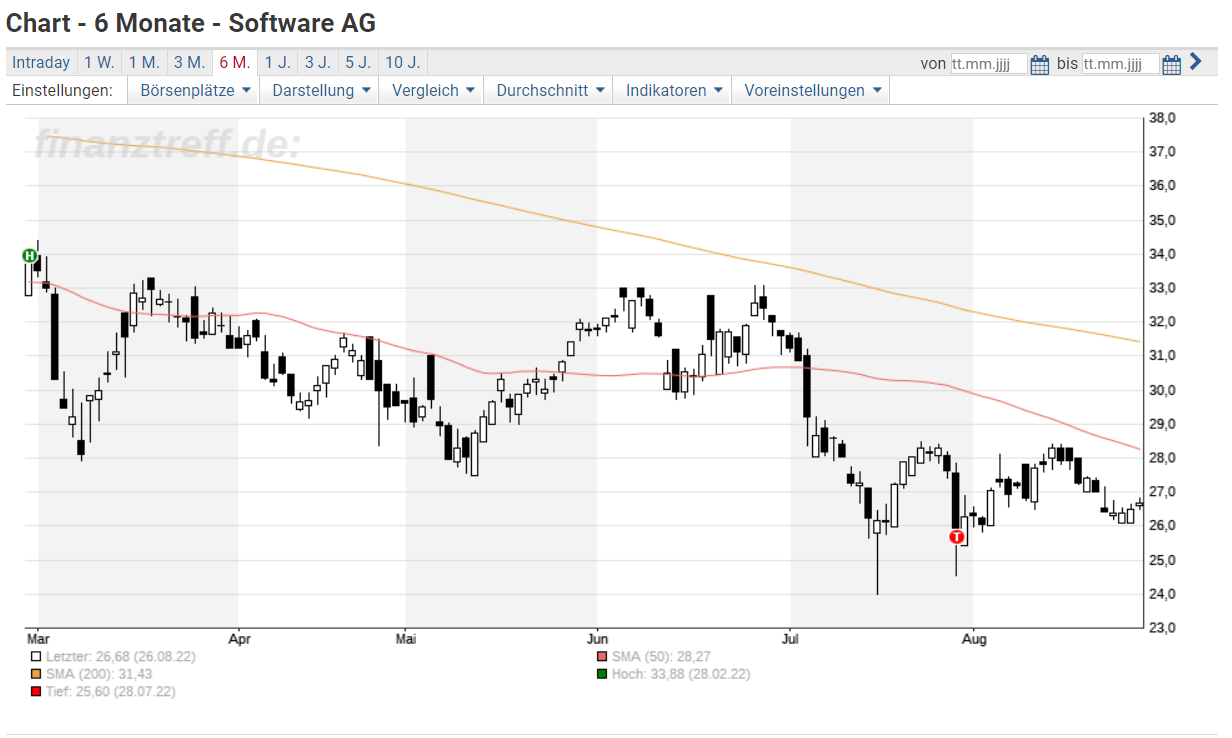Click the 'Chart - 6 Monate - Software AG' heading
Screen dimensions: 1232x738
click(191, 21)
